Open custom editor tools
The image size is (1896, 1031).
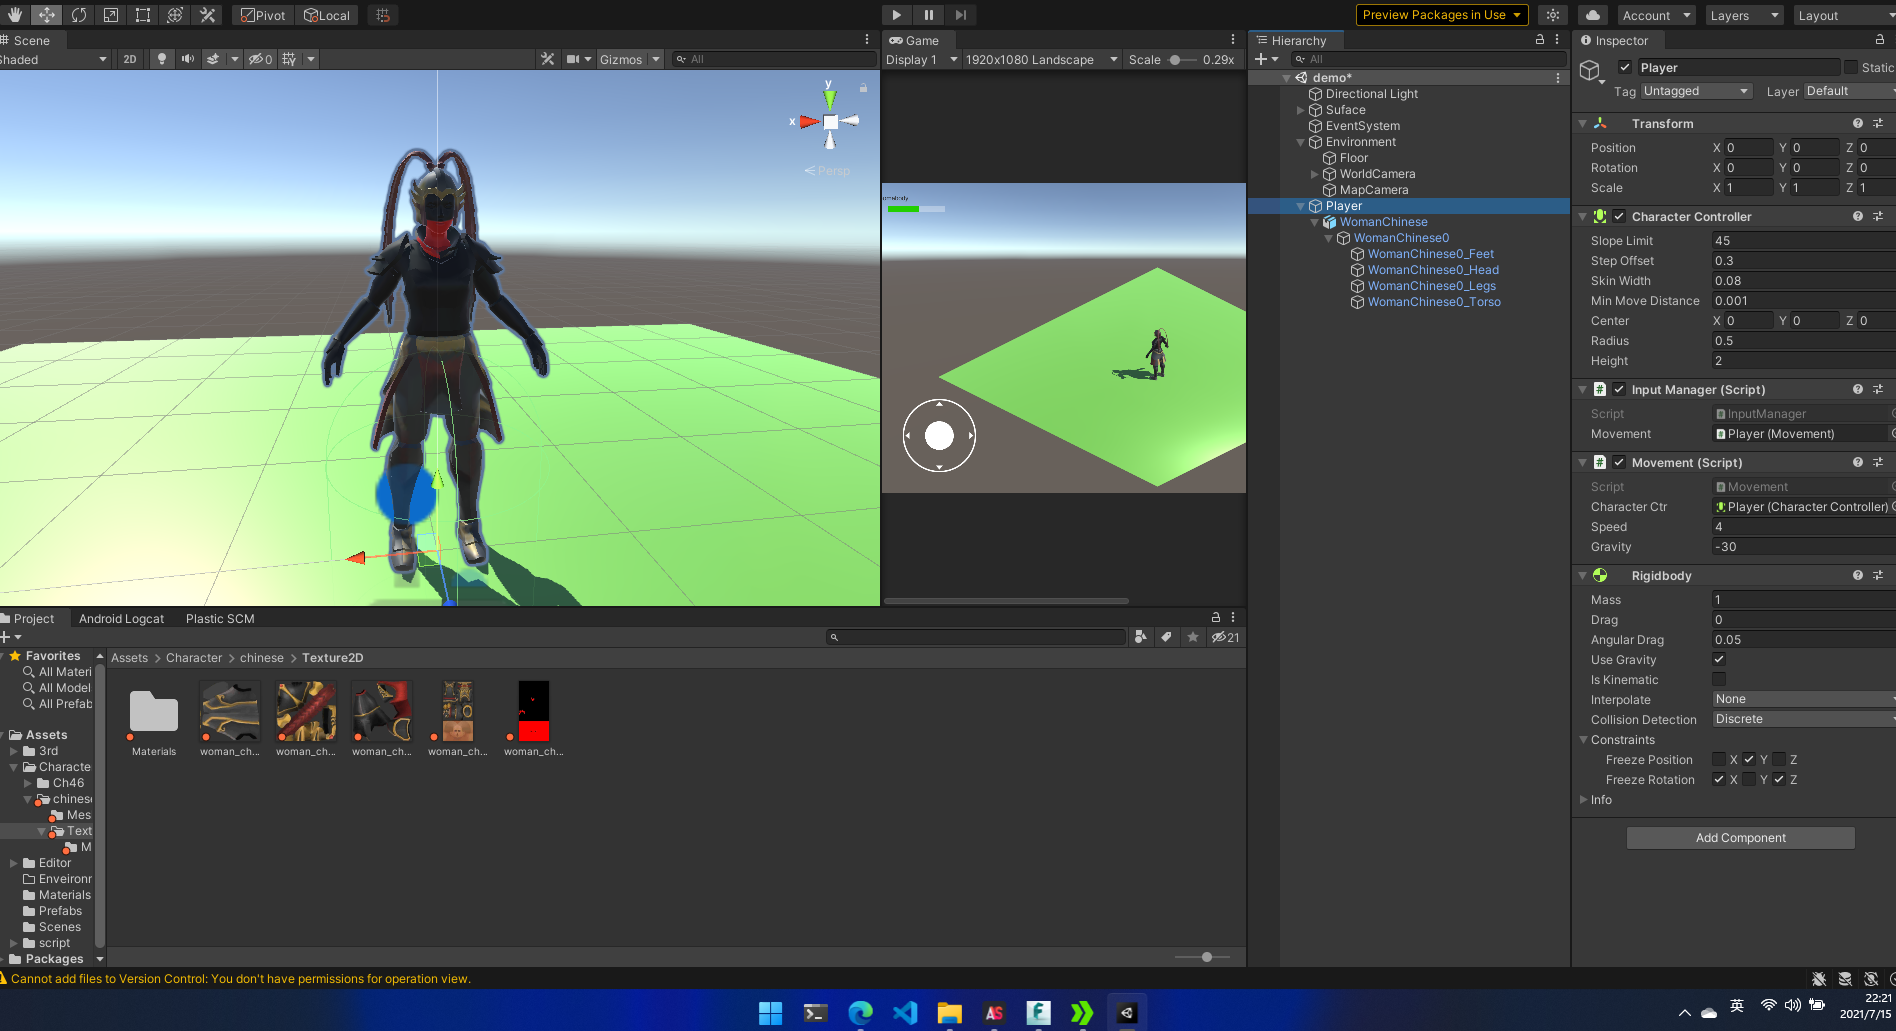[x=207, y=15]
